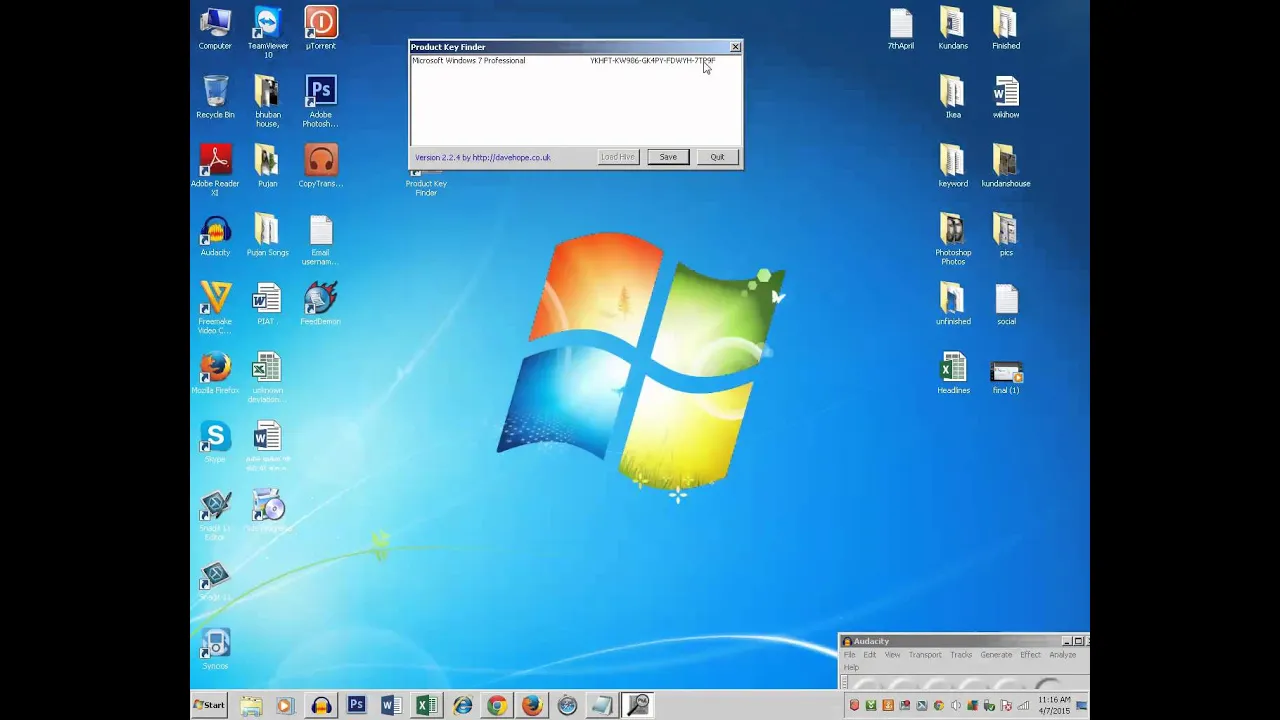The image size is (1280, 720).
Task: Select the wikihow Word document
Action: pos(1006,98)
